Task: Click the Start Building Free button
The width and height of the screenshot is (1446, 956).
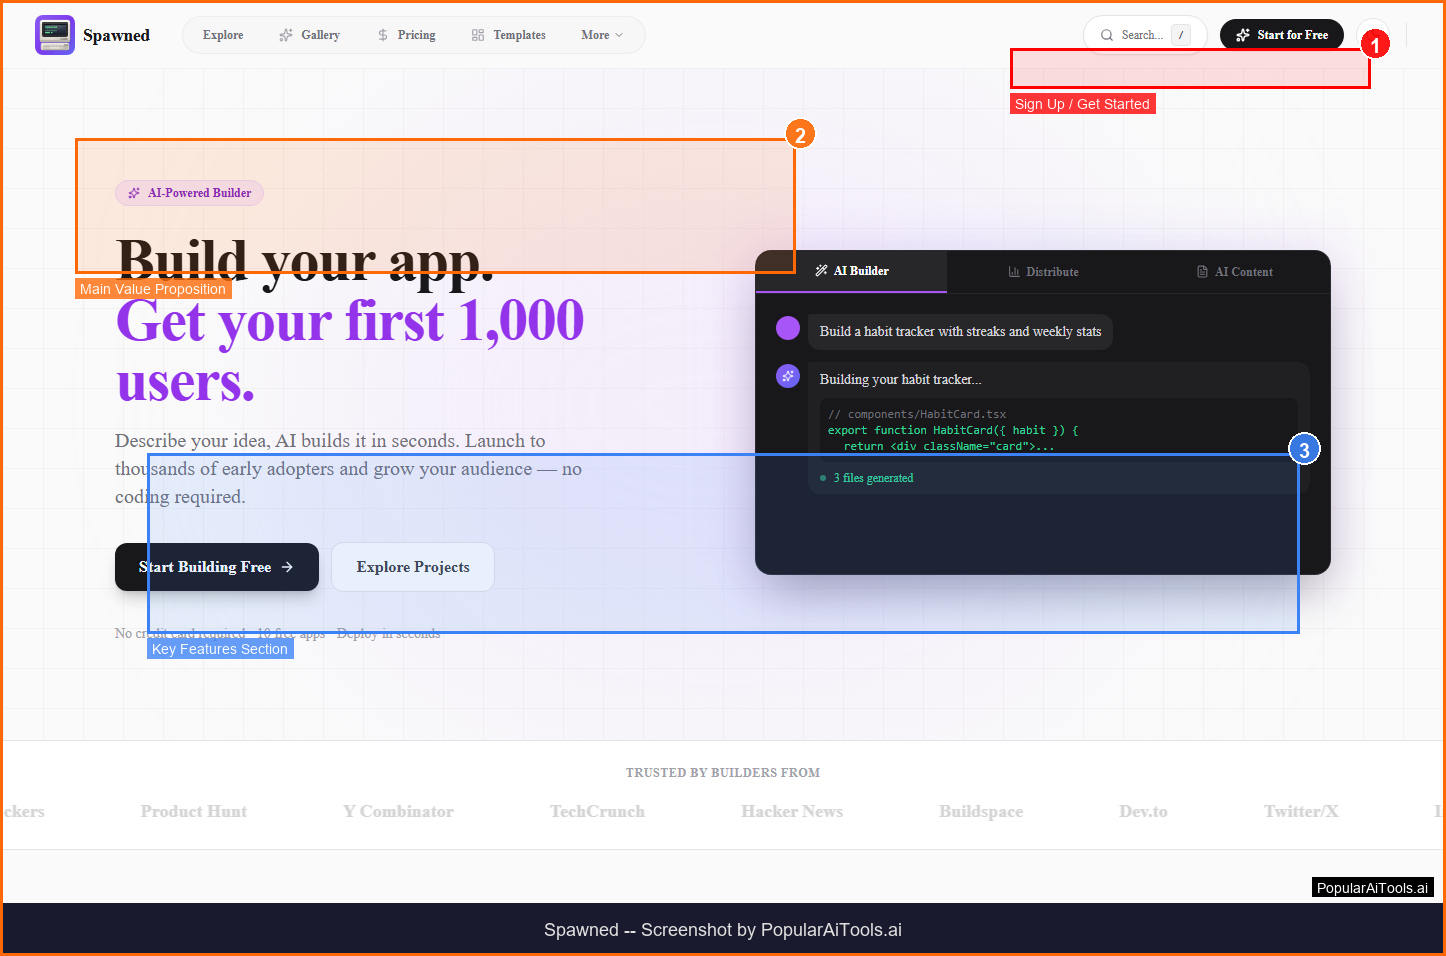Action: pyautogui.click(x=216, y=567)
